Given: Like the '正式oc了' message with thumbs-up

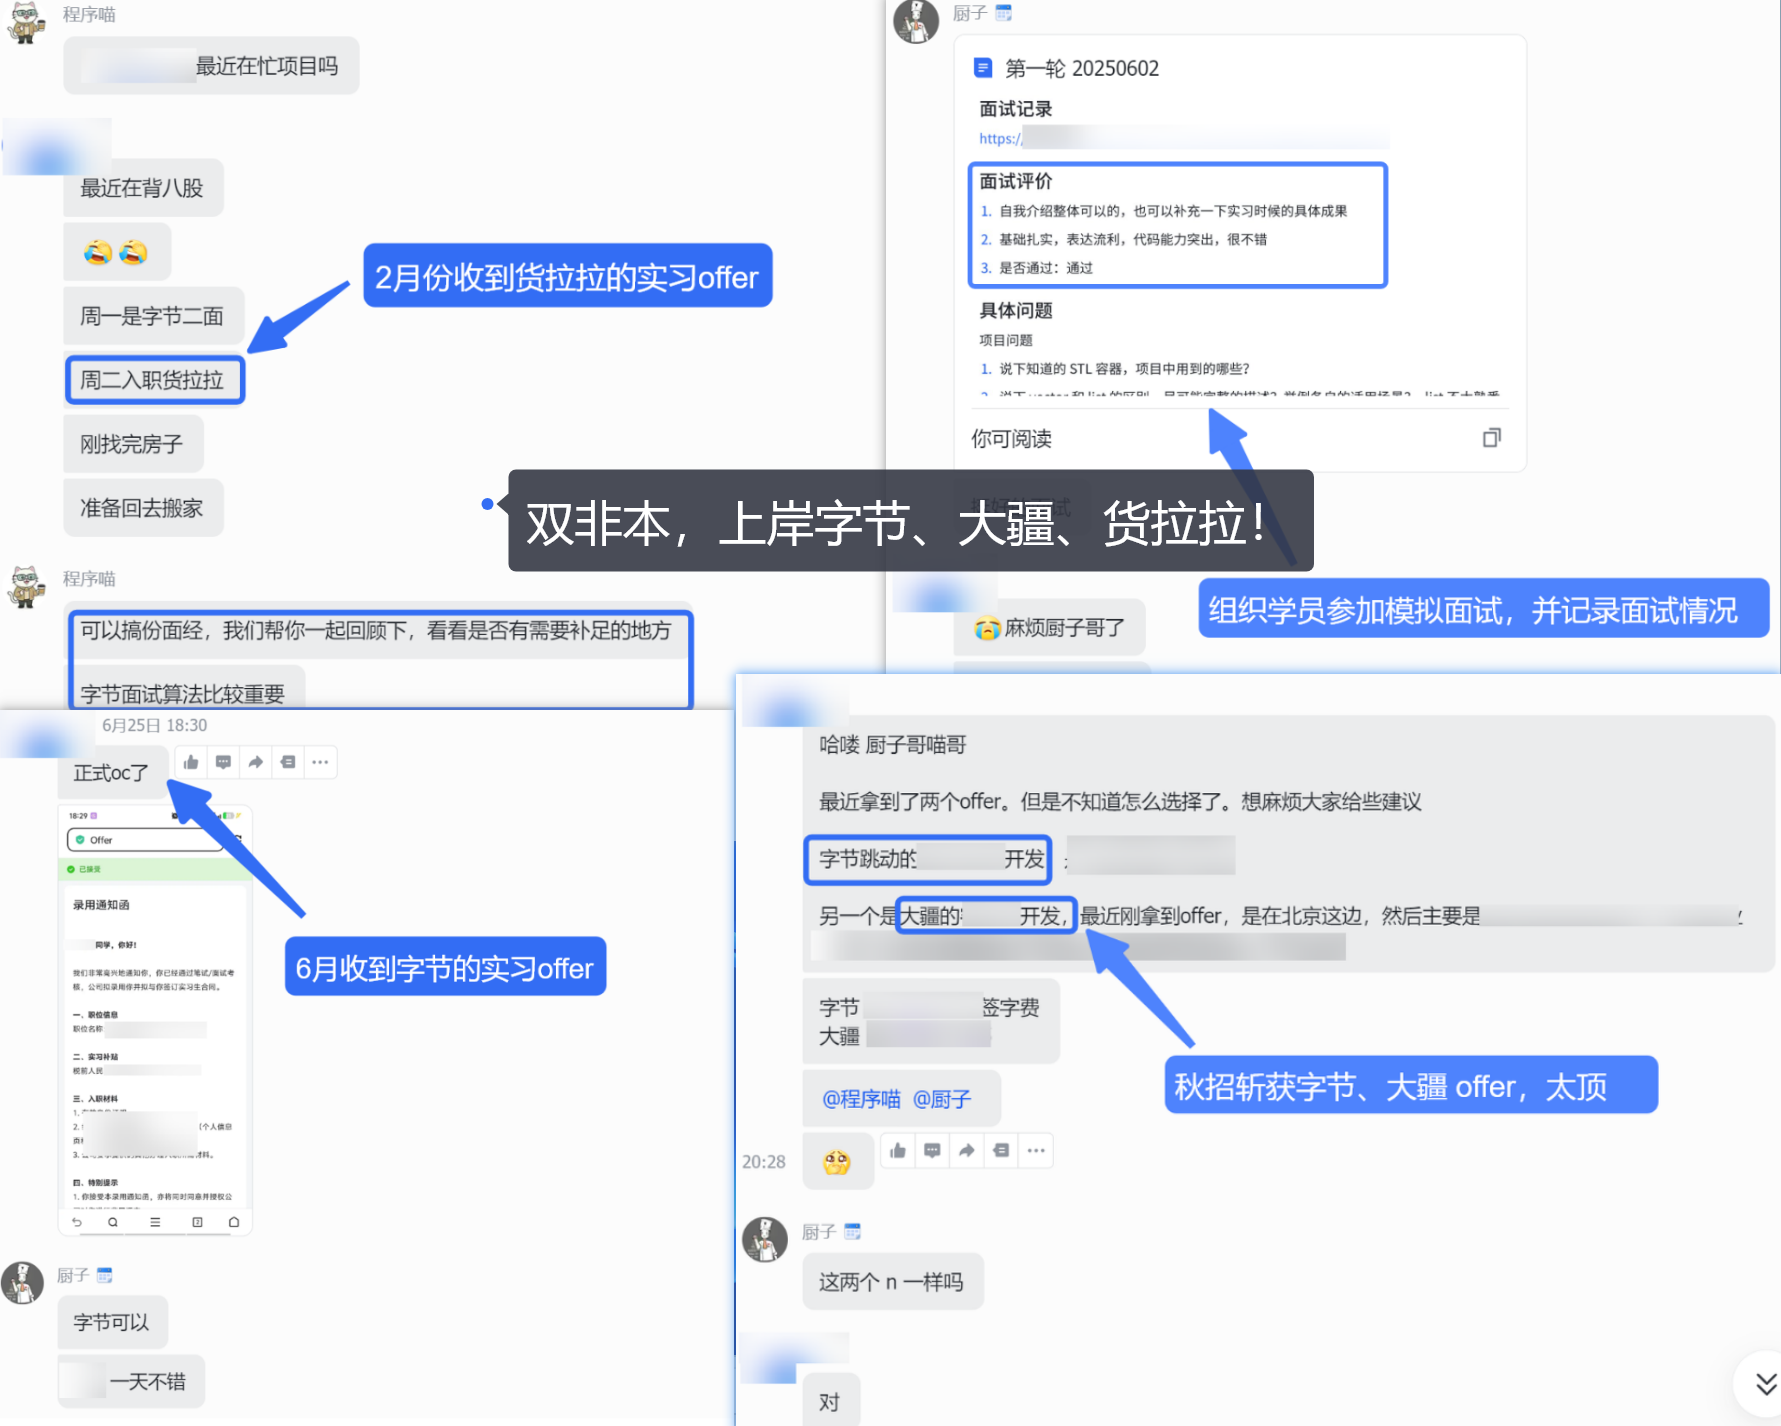Looking at the screenshot, I should click(x=191, y=762).
